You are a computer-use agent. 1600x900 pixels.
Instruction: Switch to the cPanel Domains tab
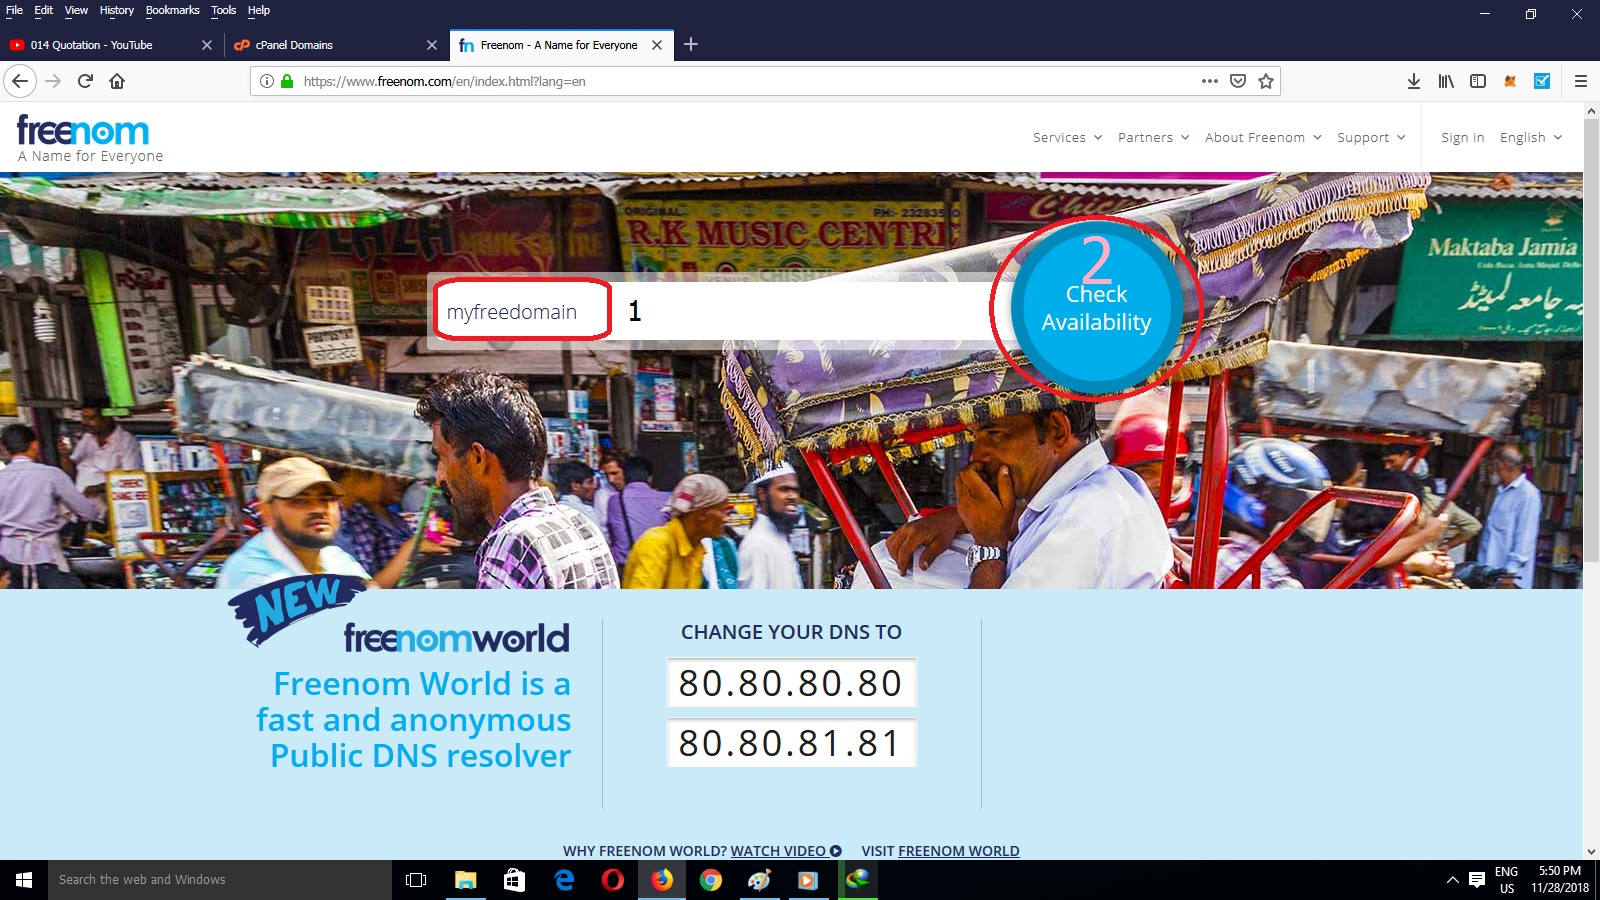tap(335, 45)
